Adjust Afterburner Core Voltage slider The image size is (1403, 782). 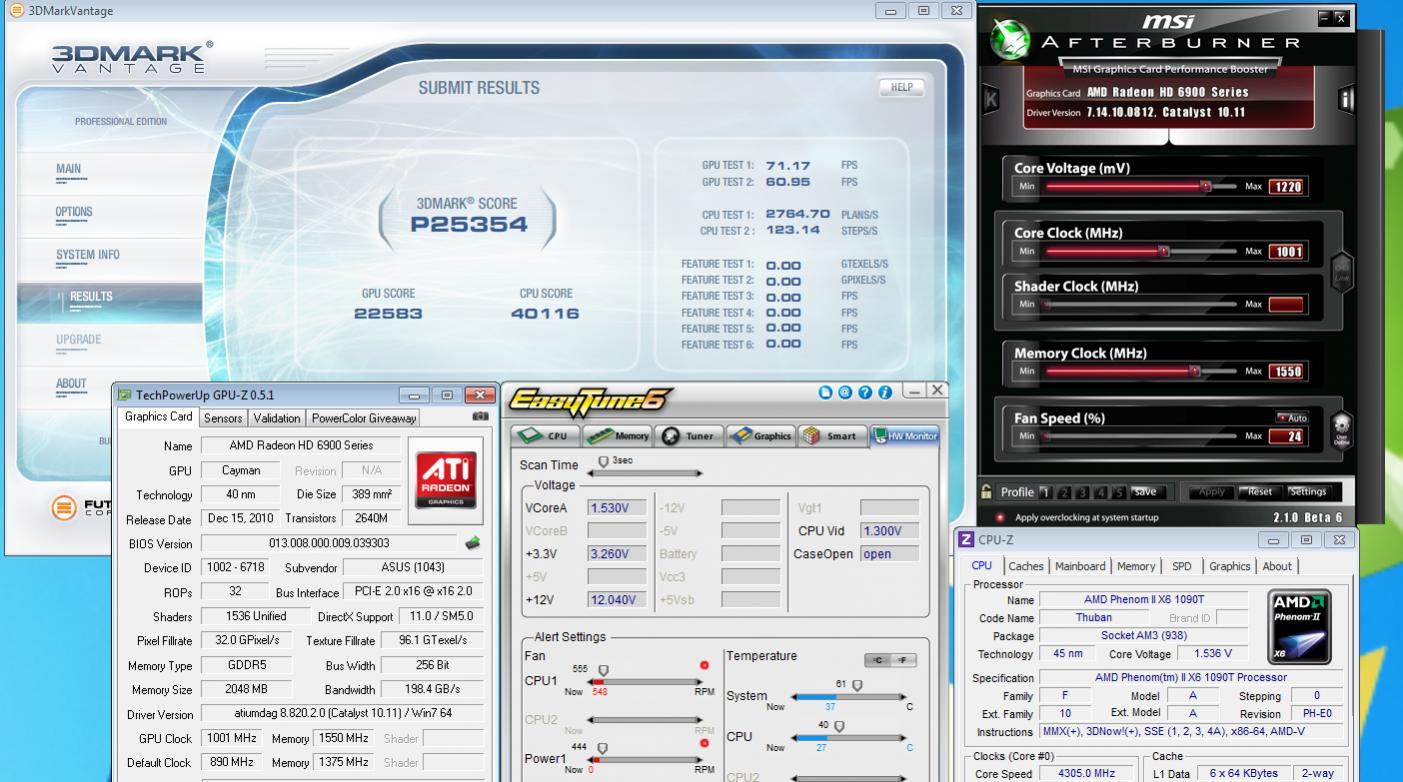click(1205, 187)
